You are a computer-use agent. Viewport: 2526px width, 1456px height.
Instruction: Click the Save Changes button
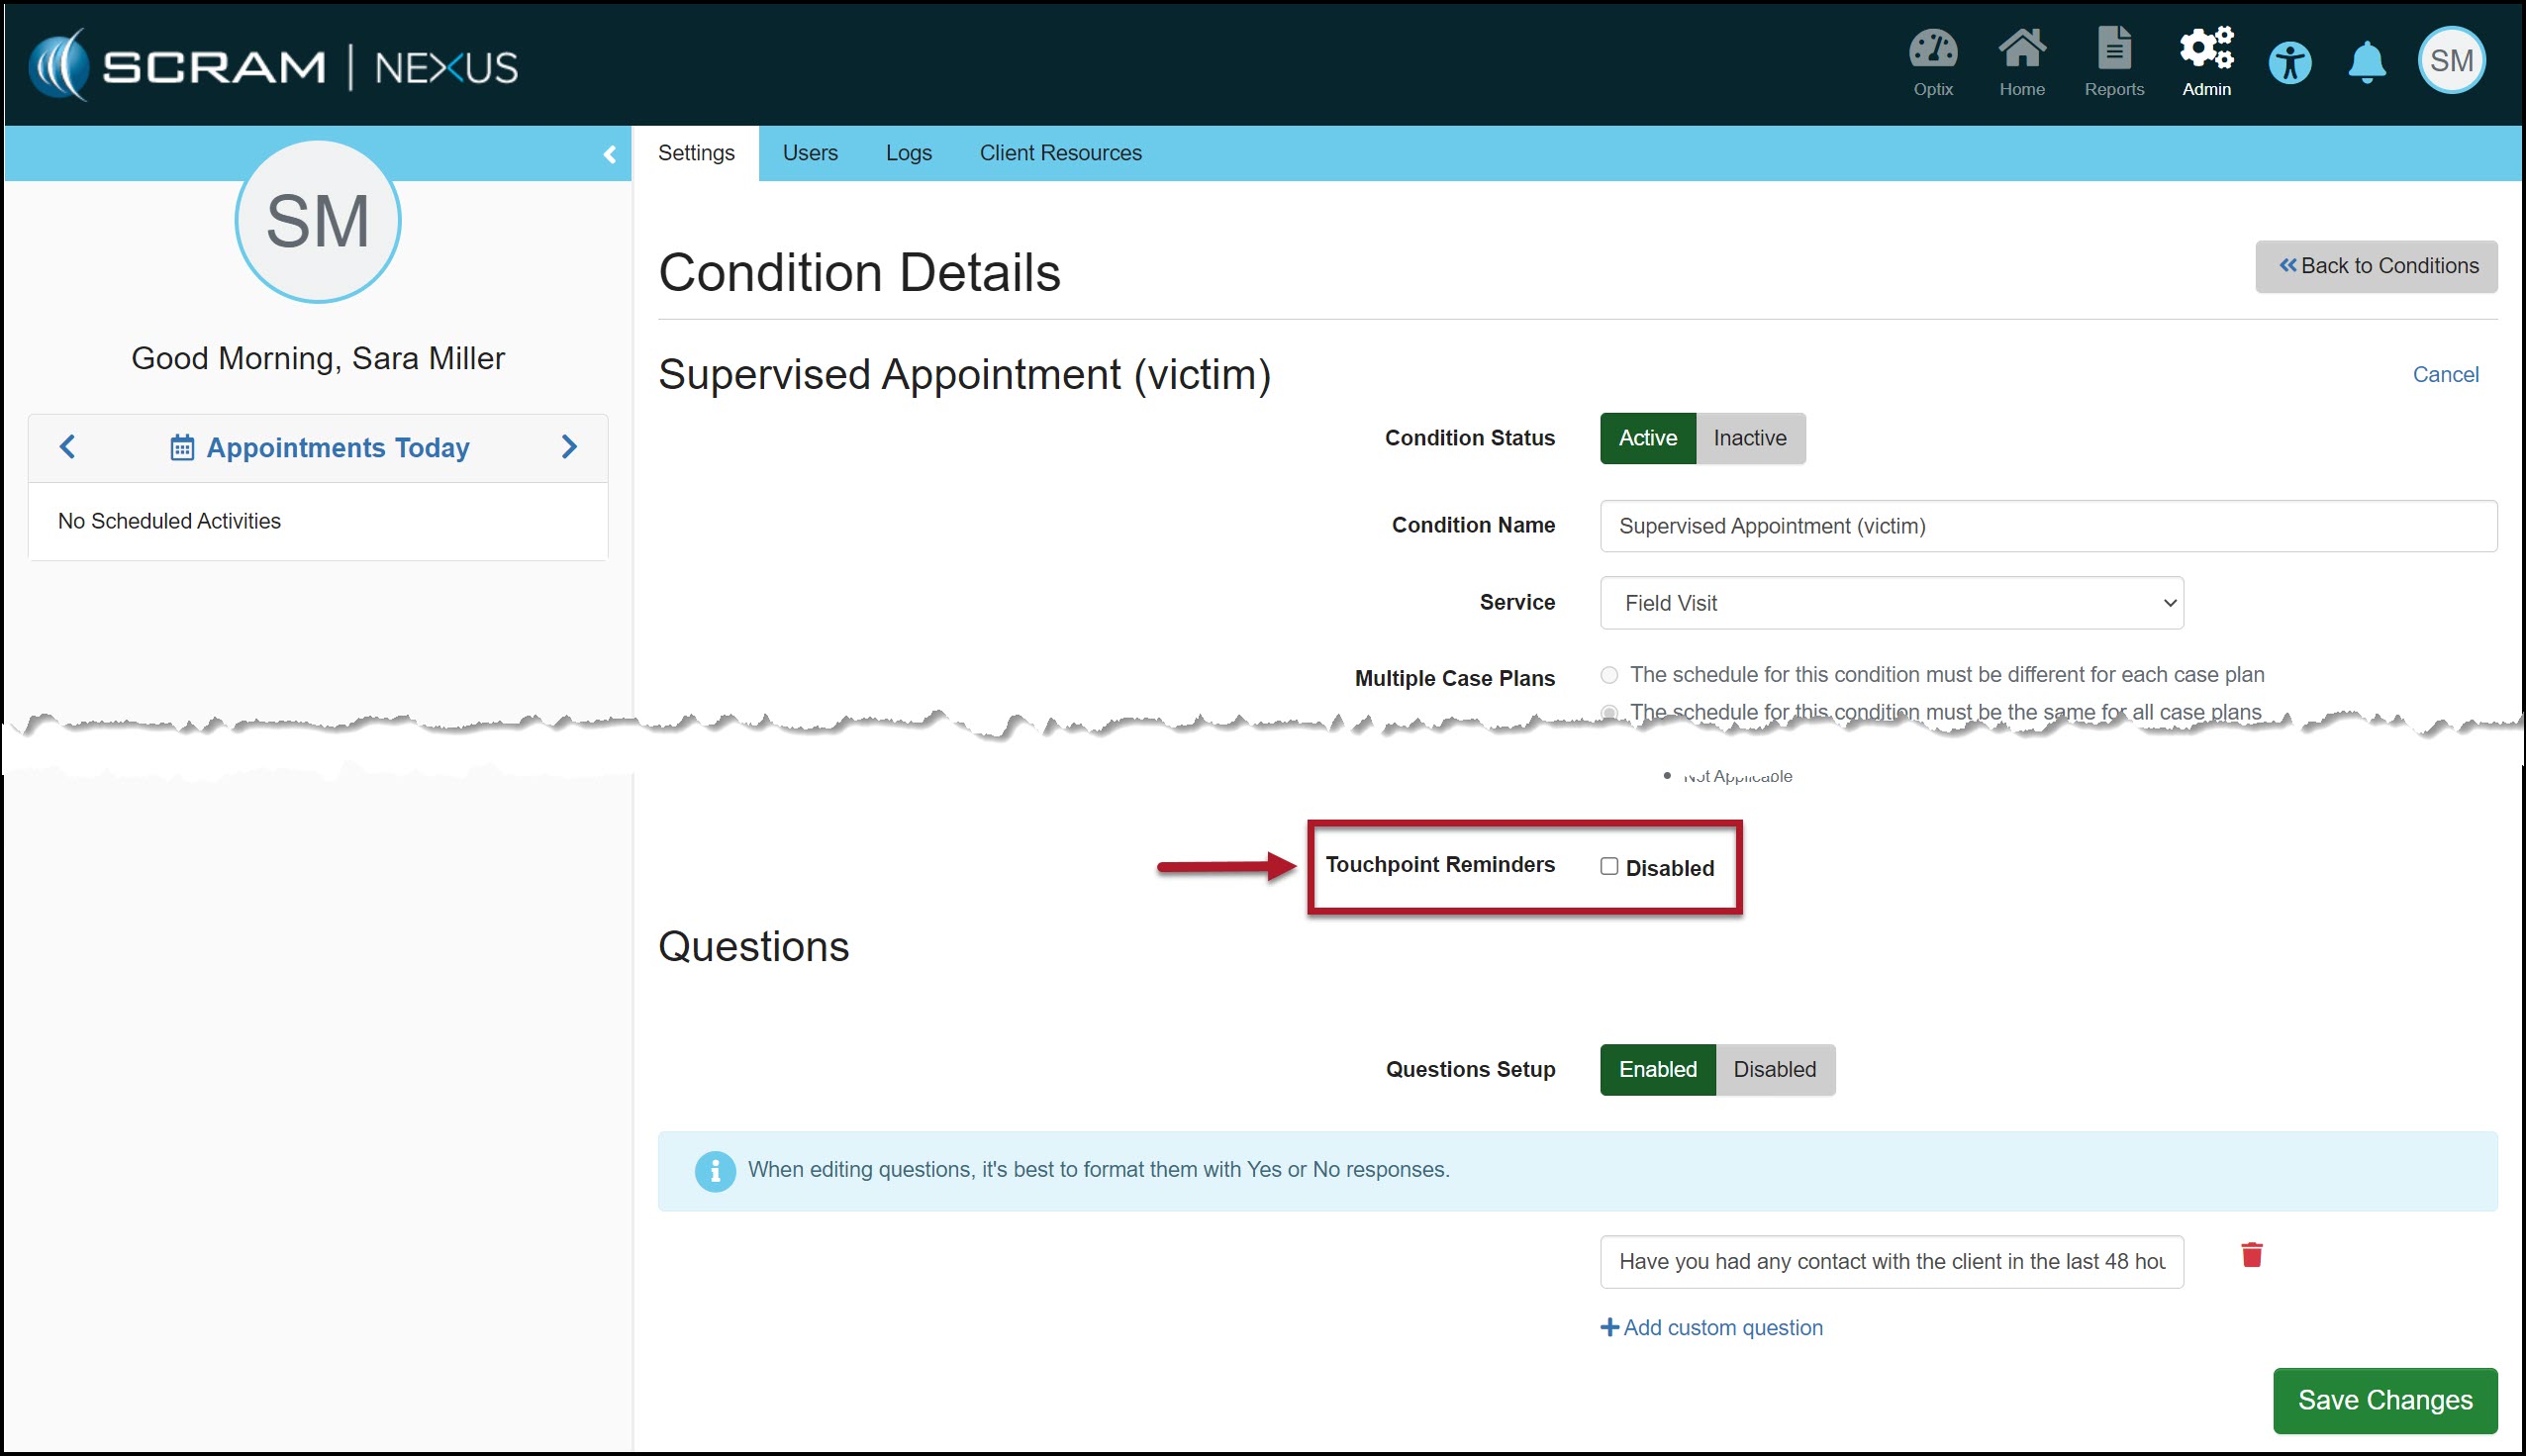(x=2384, y=1400)
